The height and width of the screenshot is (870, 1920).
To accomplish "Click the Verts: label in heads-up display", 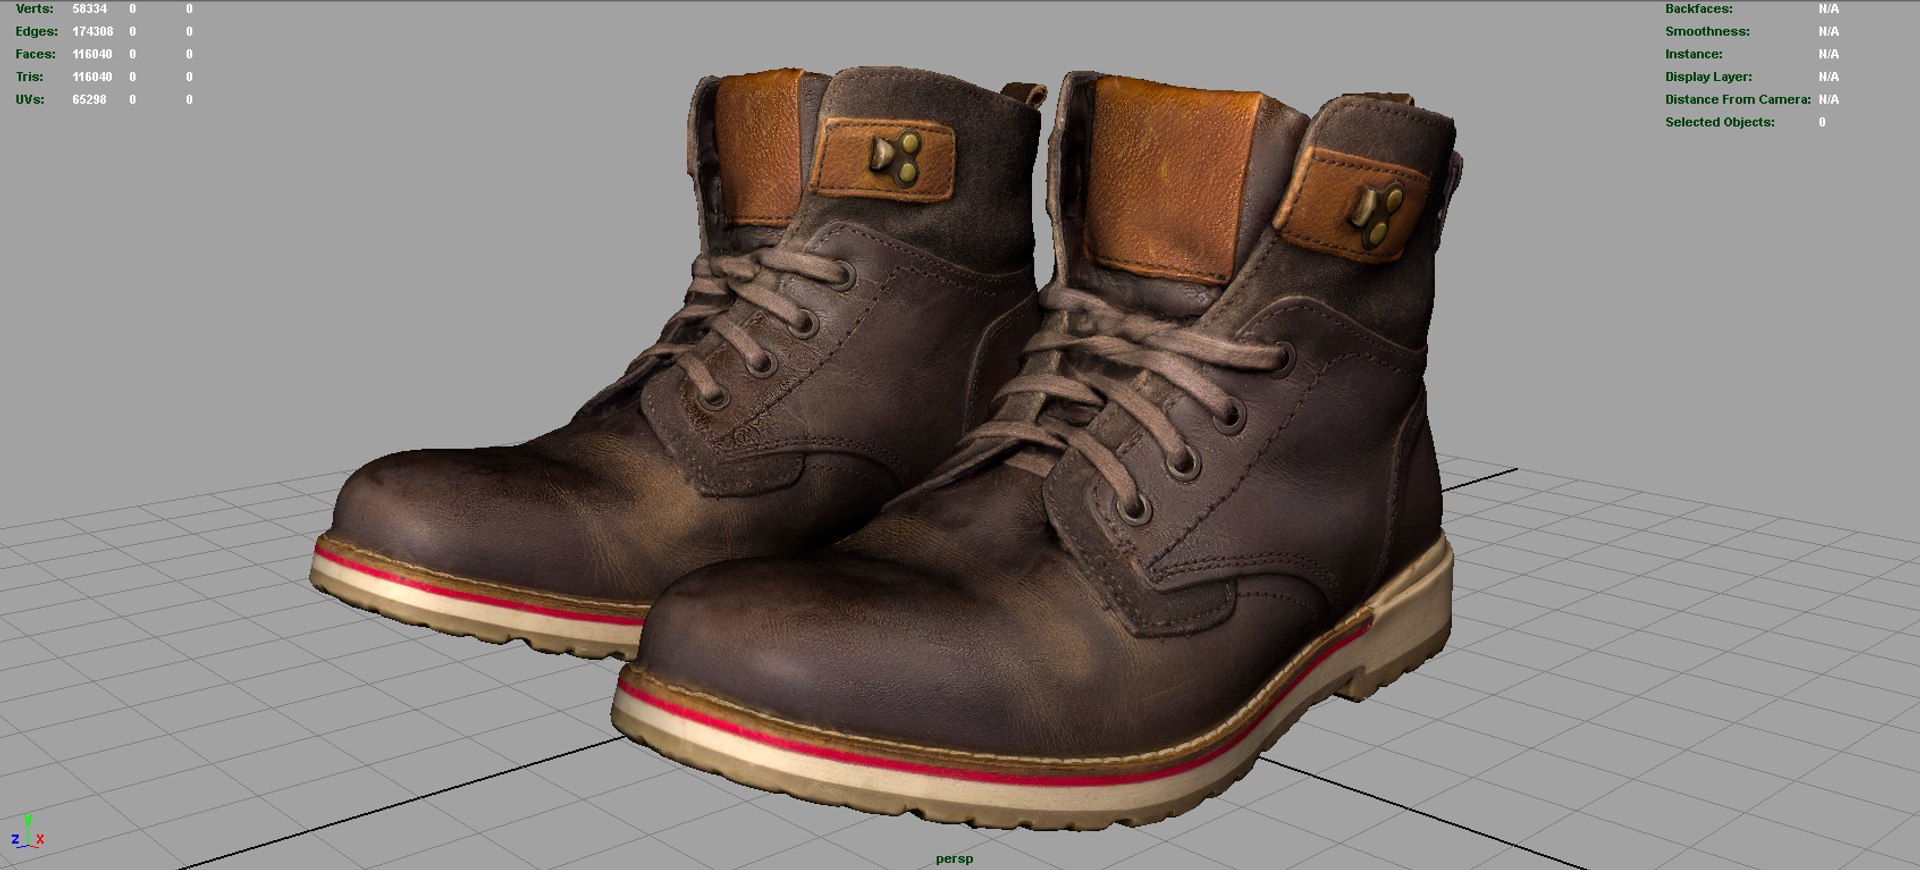I will click(35, 9).
